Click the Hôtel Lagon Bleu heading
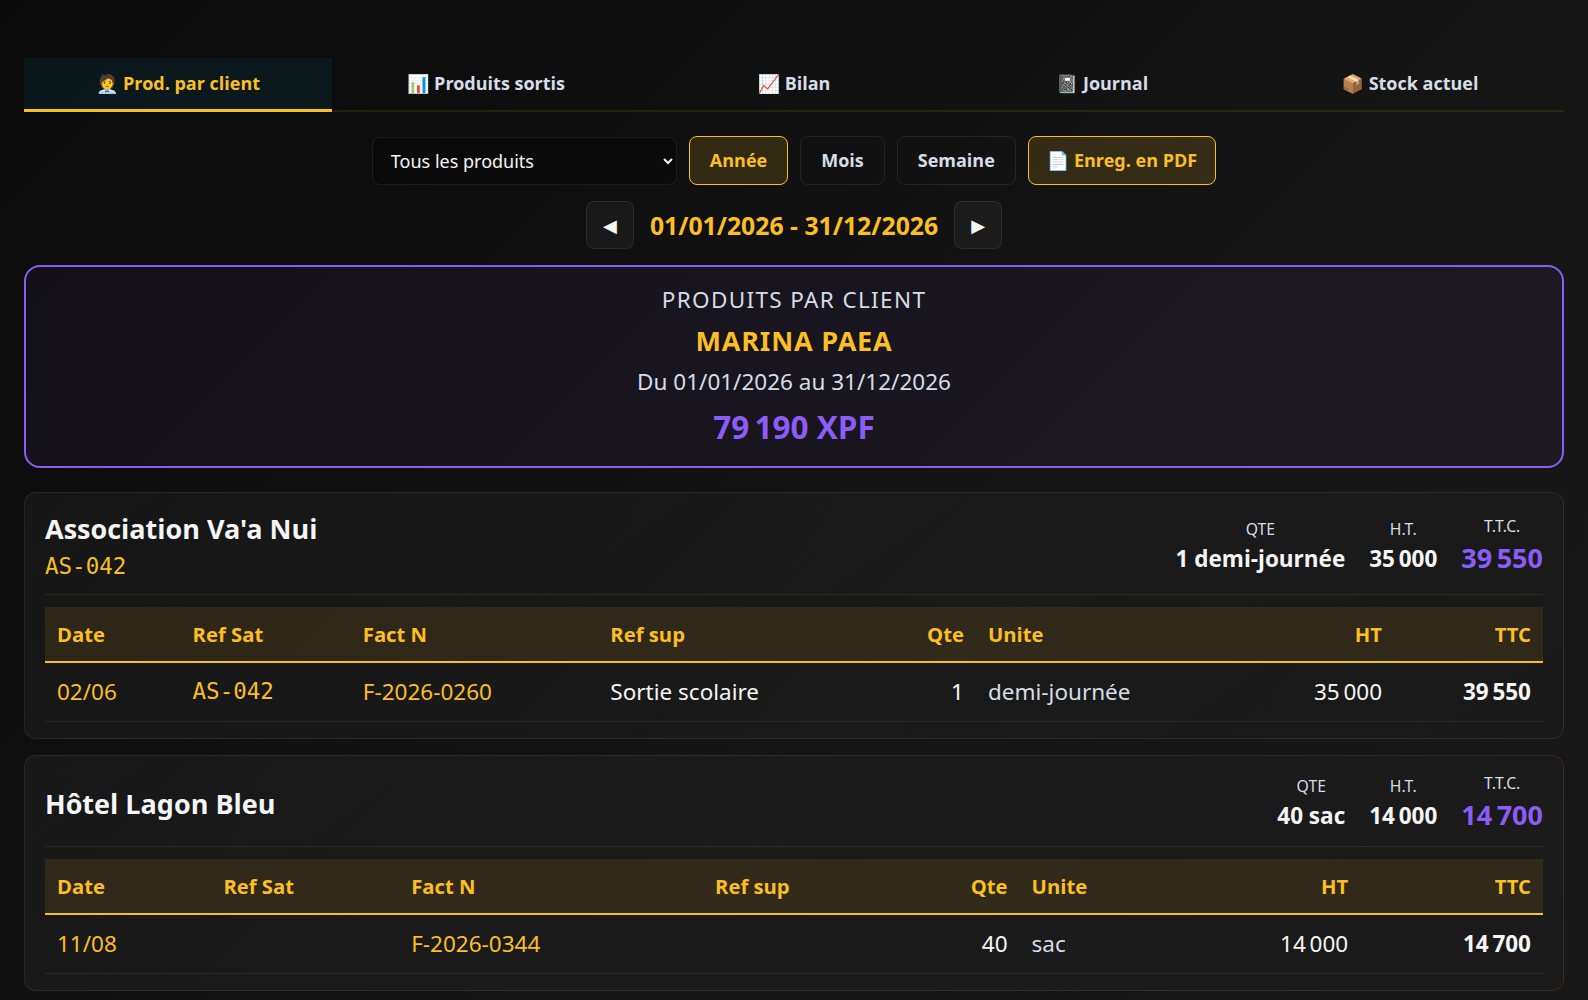The height and width of the screenshot is (1000, 1588). click(x=160, y=805)
